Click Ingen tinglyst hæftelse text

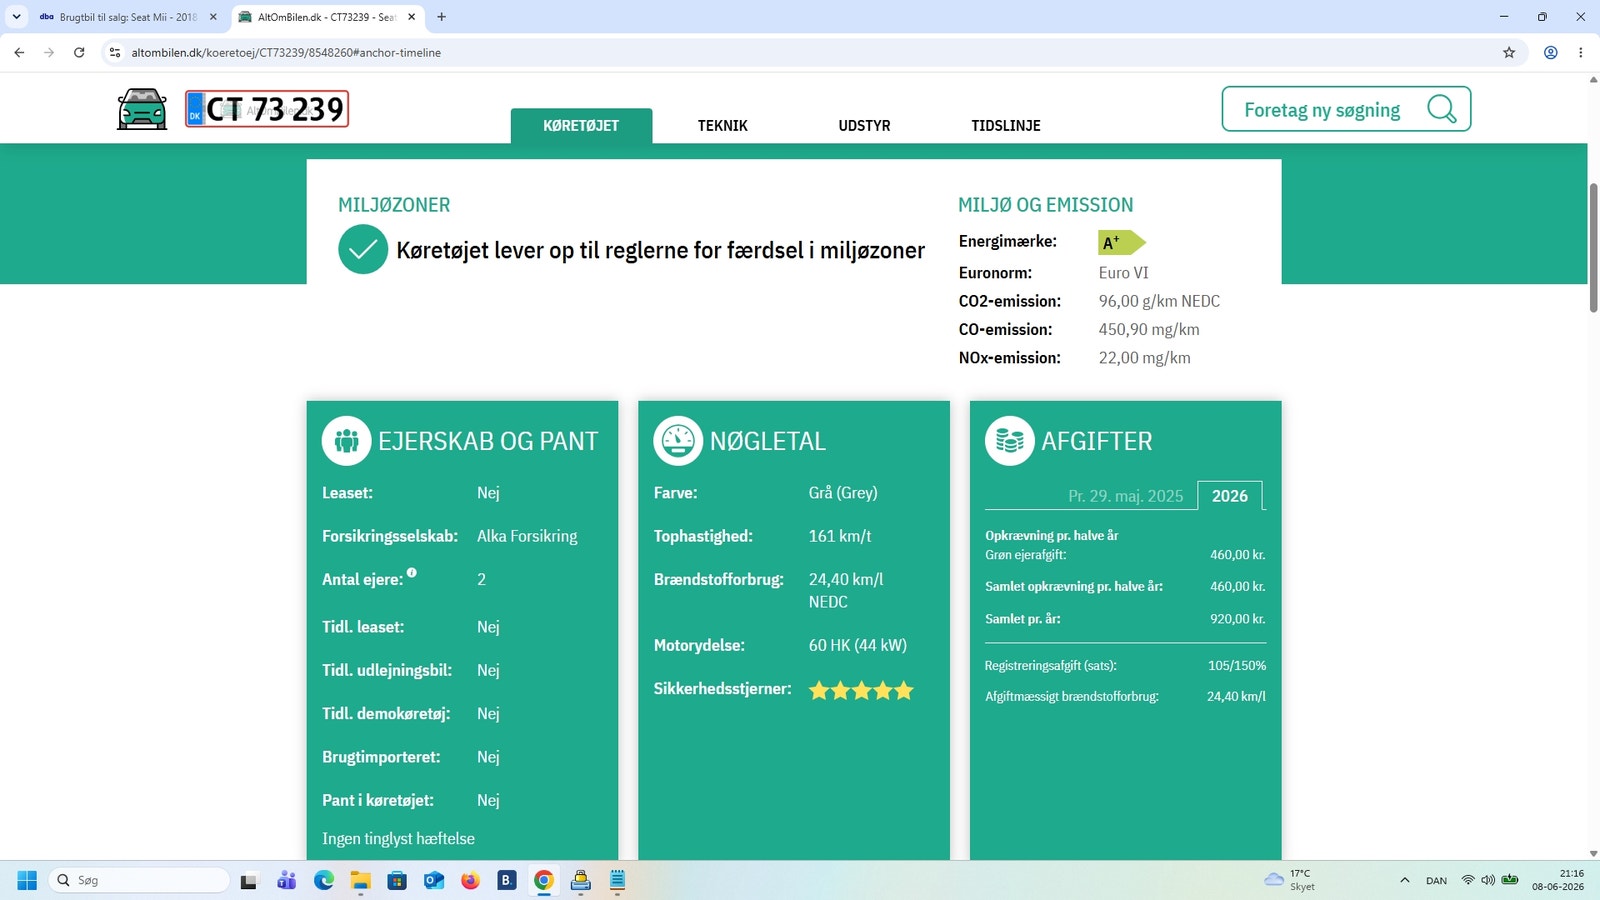coord(398,839)
